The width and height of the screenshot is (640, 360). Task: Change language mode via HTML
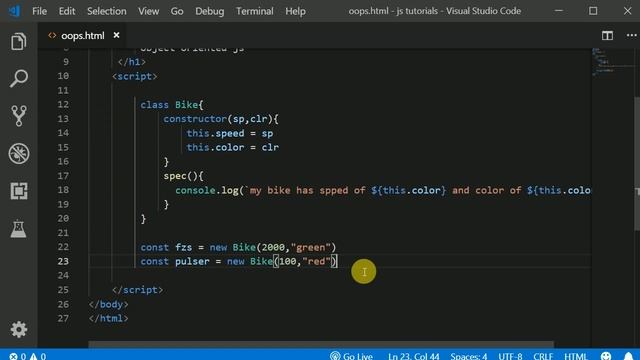tap(575, 356)
